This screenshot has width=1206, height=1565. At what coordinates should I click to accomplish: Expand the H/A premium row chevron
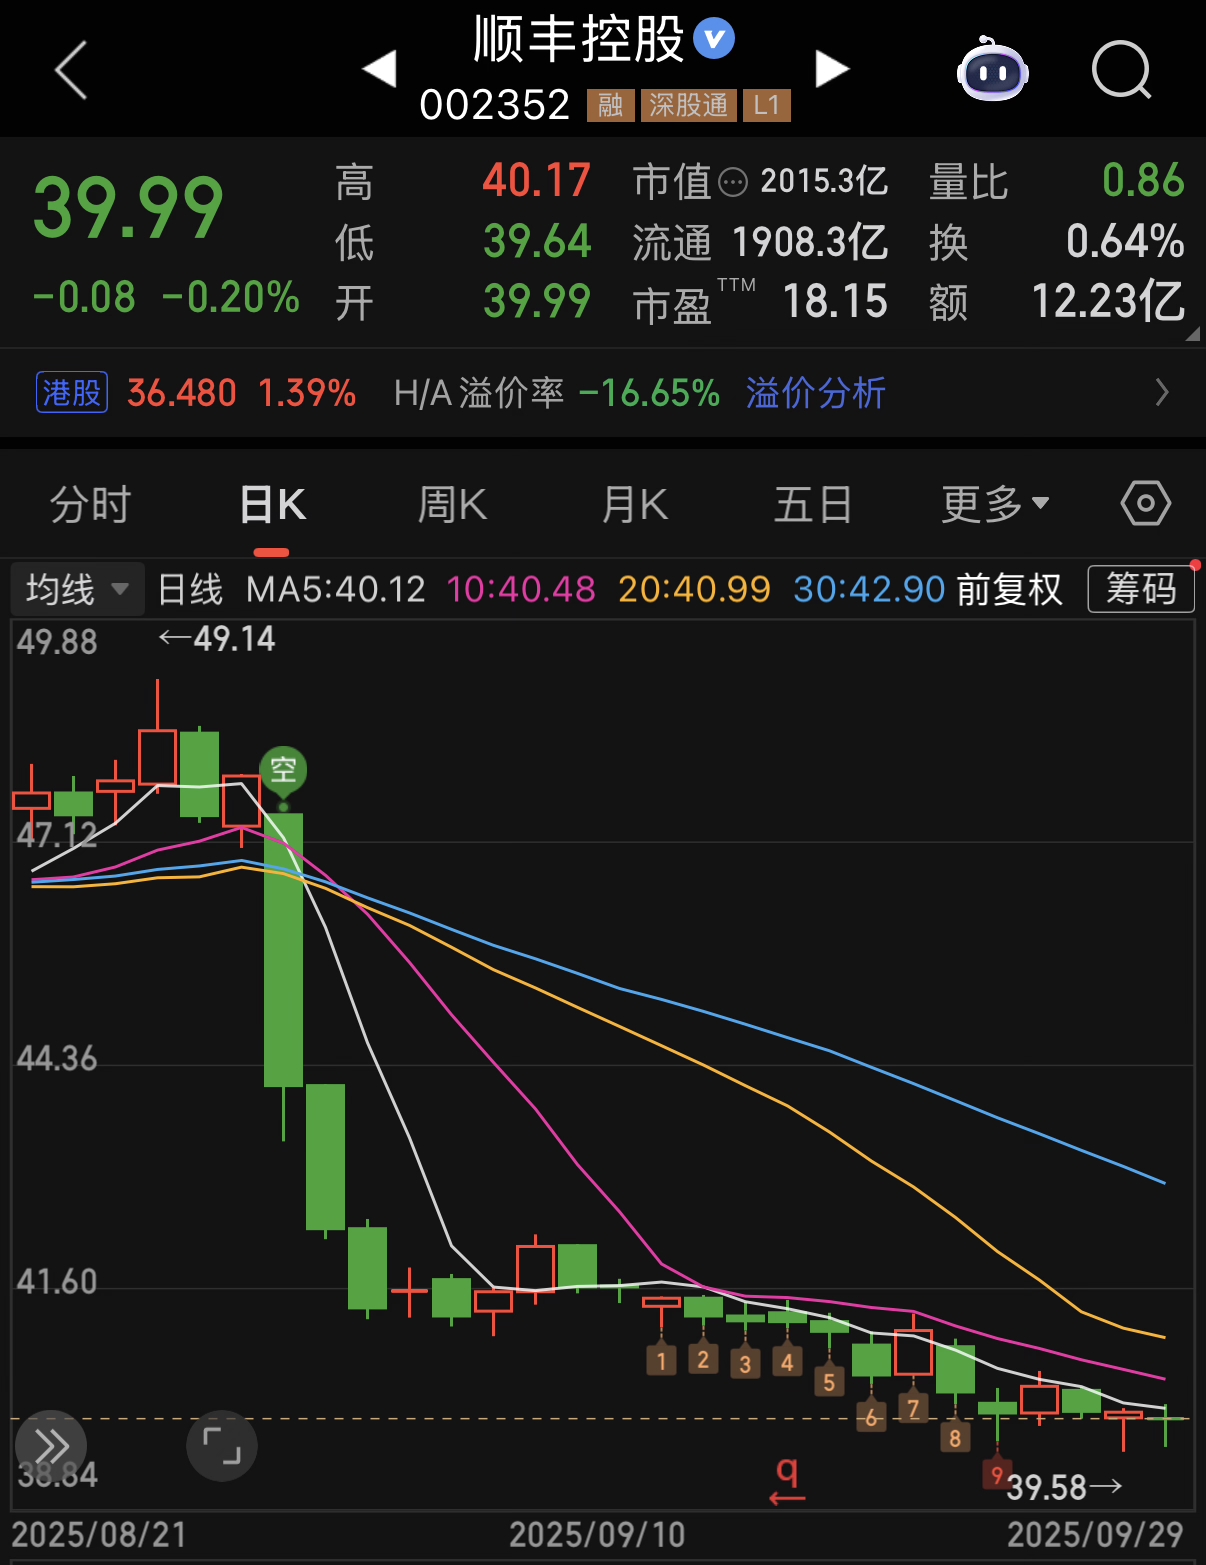coord(1161,393)
